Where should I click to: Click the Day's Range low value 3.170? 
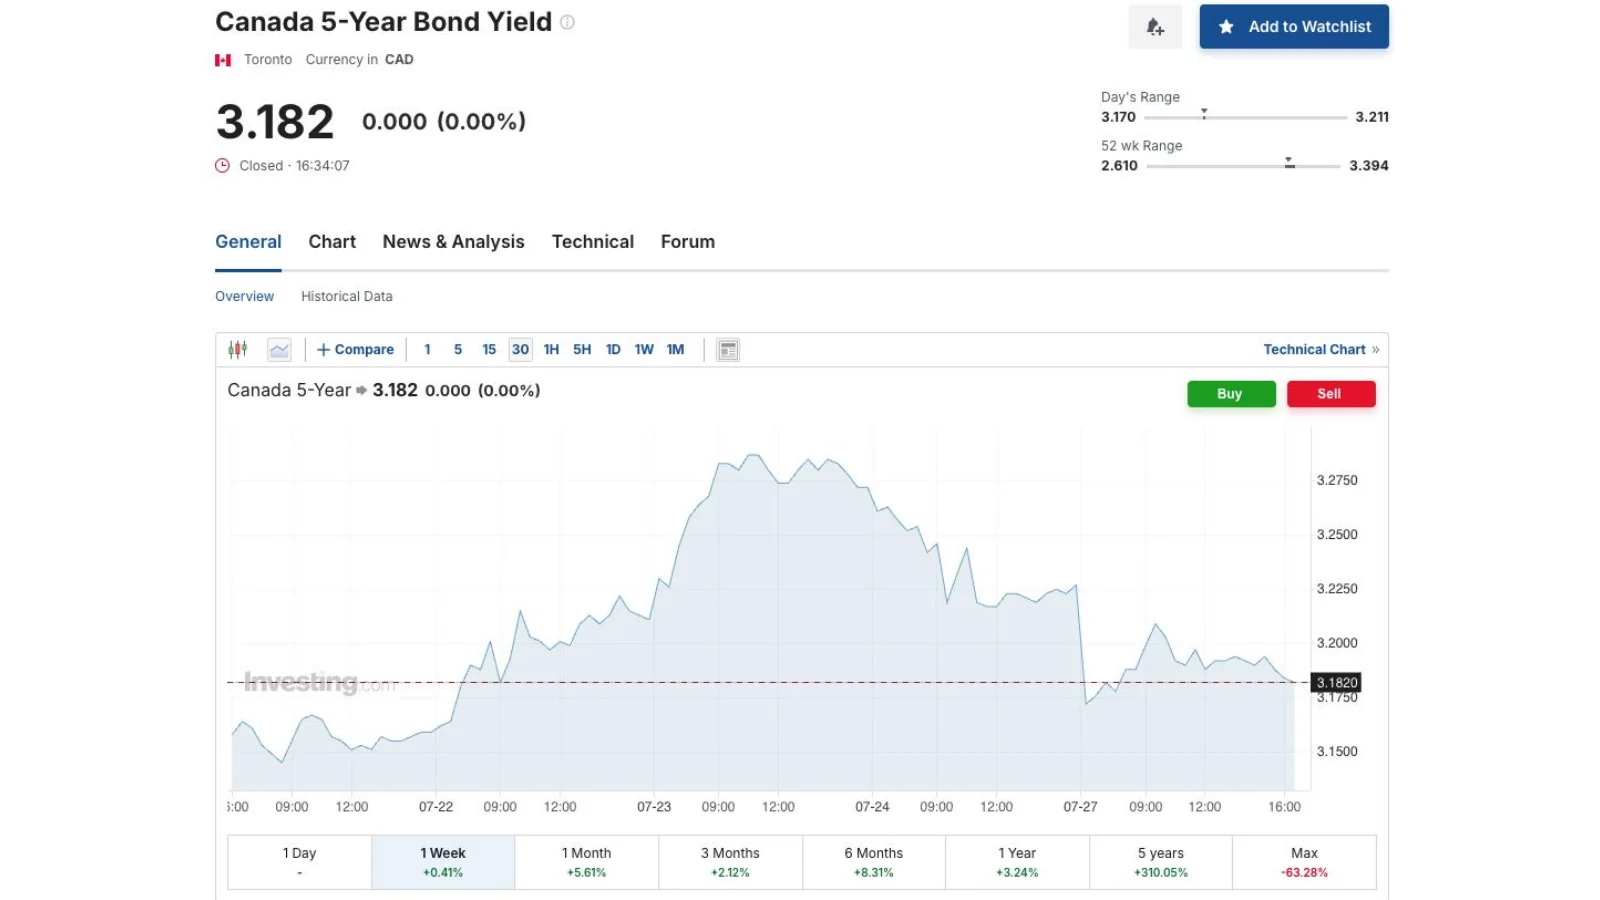1118,117
